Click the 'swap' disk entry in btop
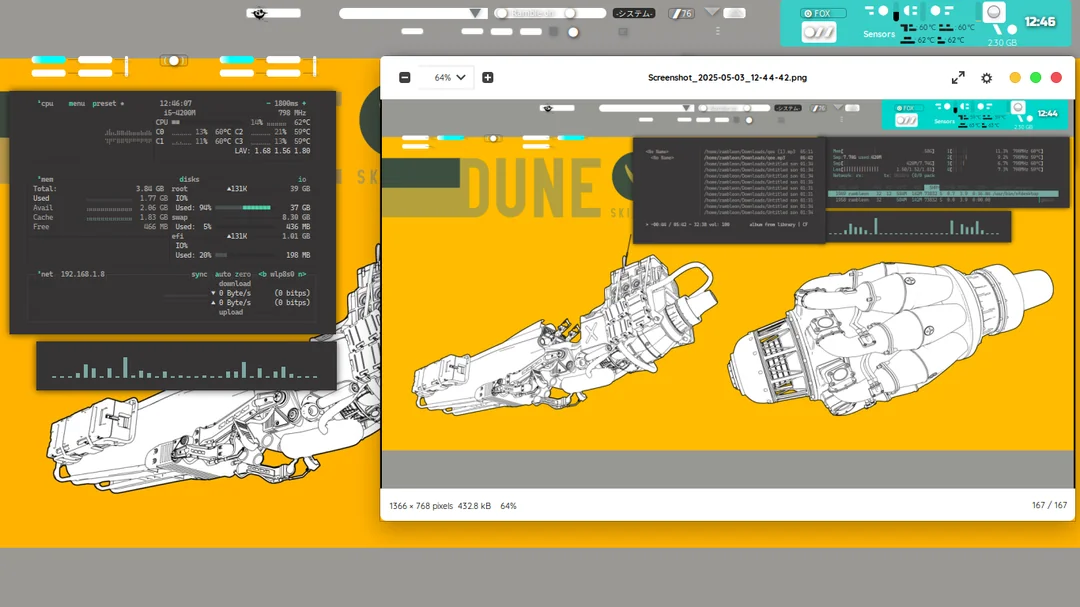 [x=179, y=217]
